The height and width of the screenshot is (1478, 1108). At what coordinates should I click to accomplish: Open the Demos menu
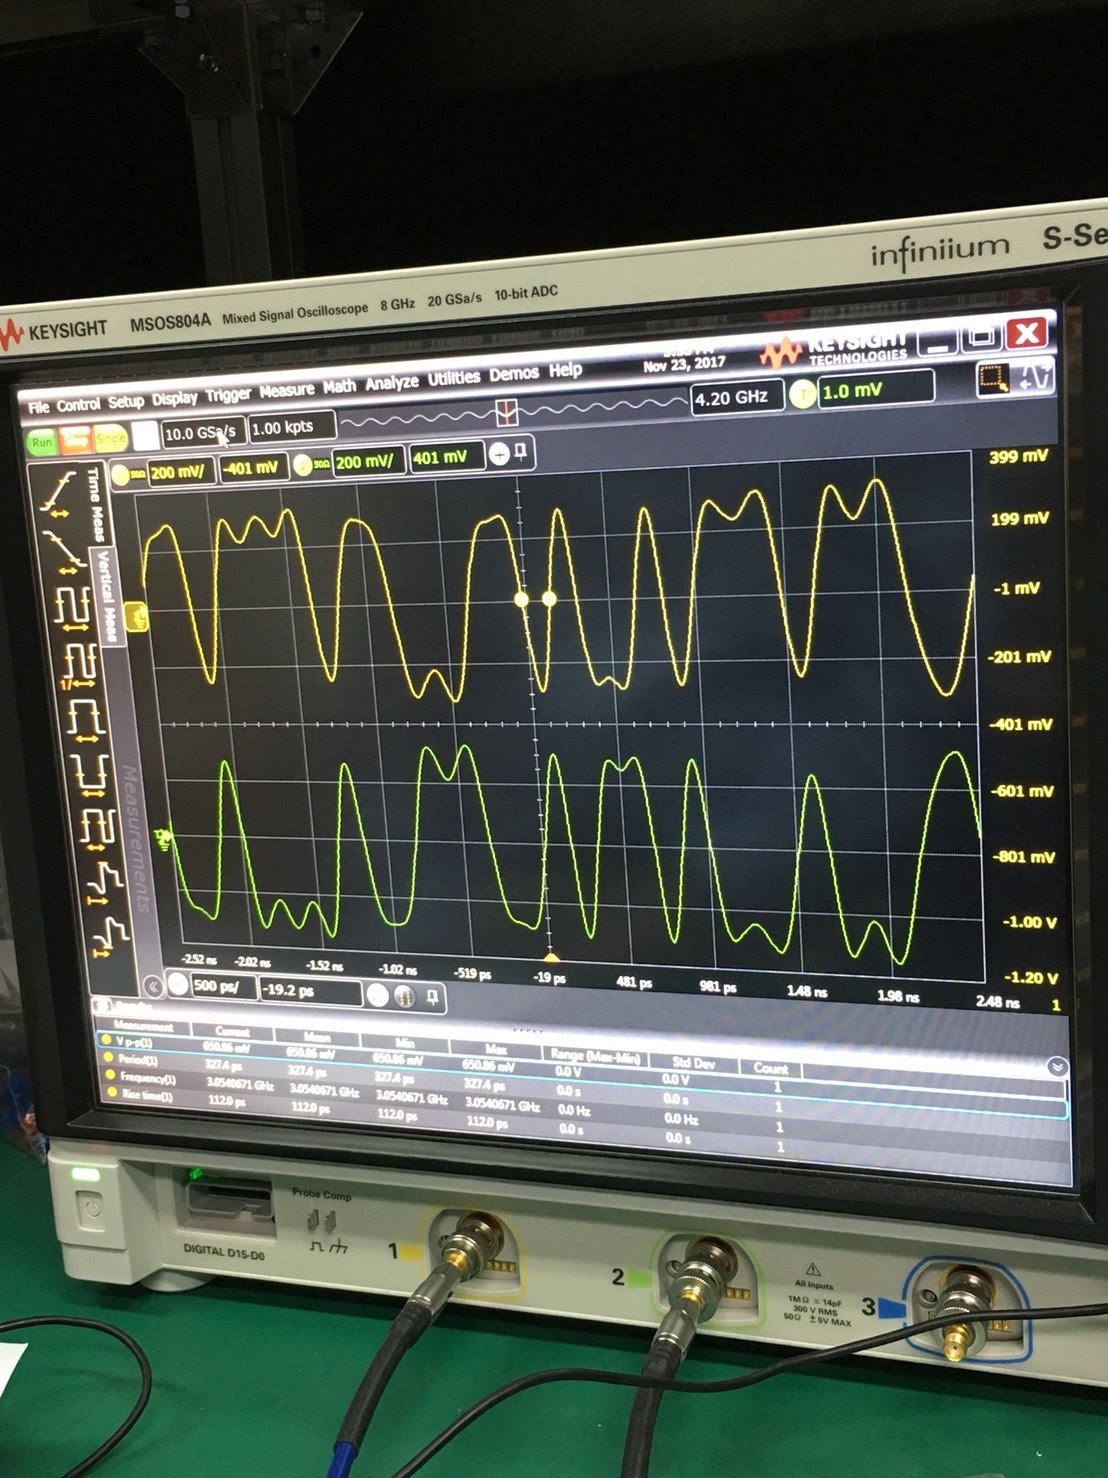coord(514,374)
